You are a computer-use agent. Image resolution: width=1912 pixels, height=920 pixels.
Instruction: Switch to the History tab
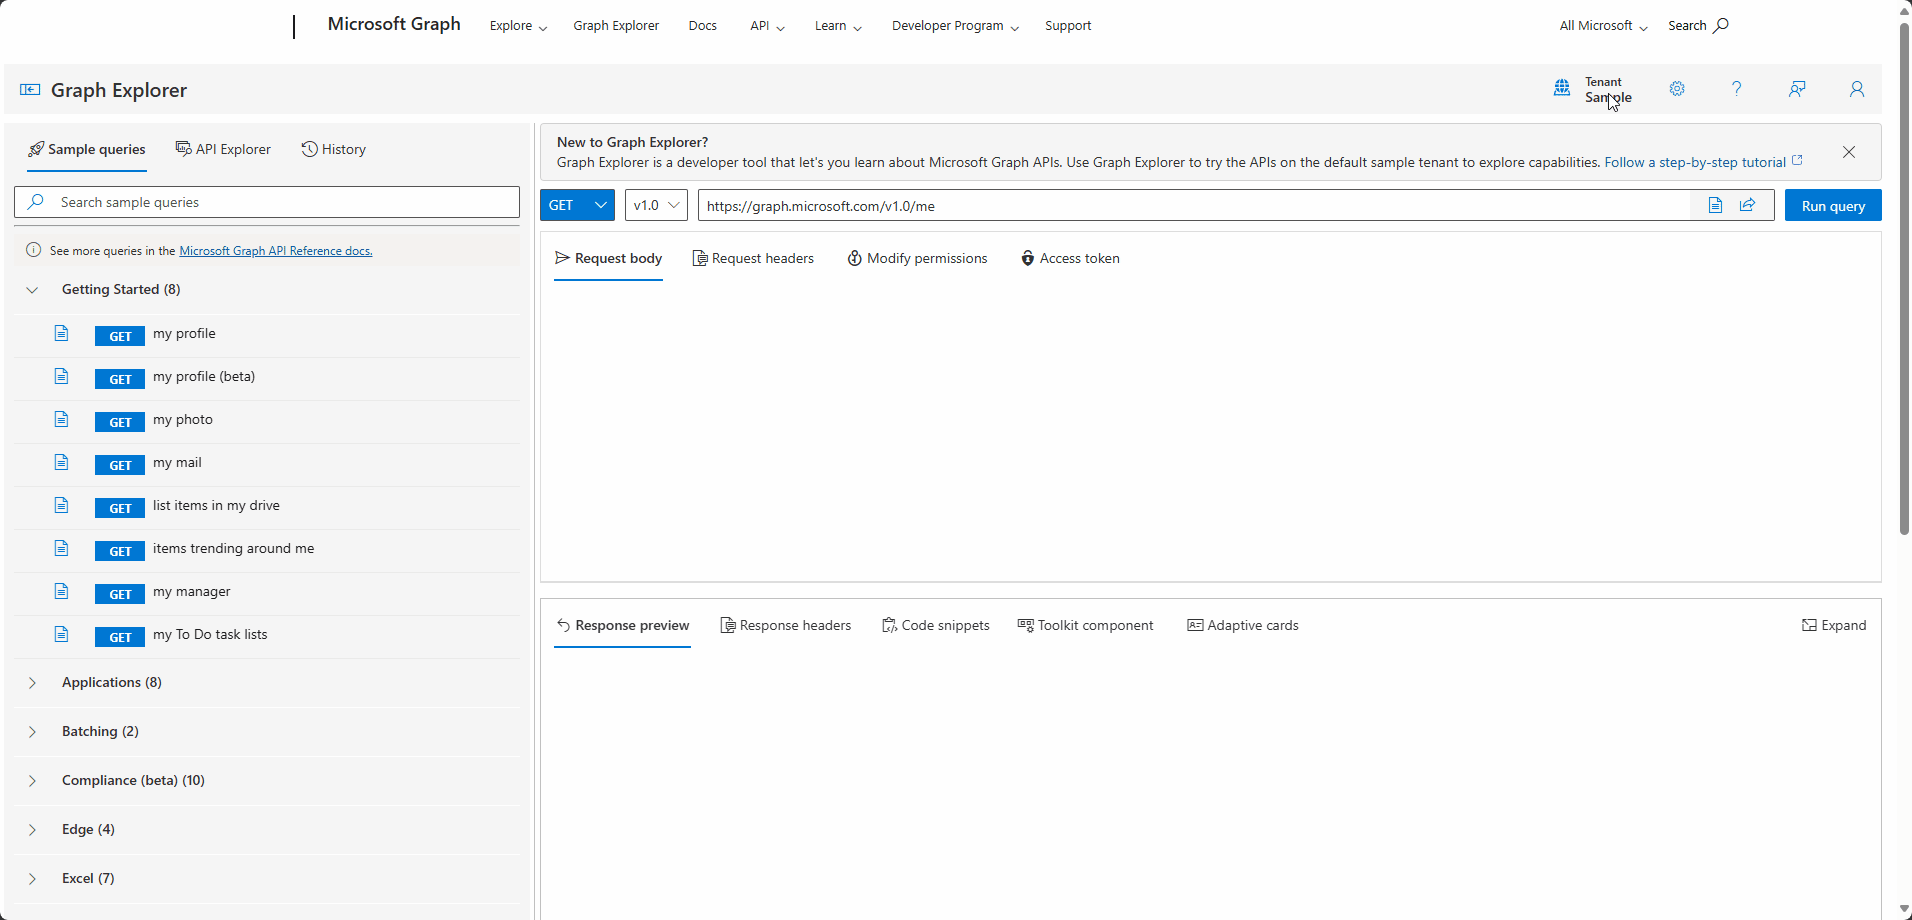[x=333, y=149]
